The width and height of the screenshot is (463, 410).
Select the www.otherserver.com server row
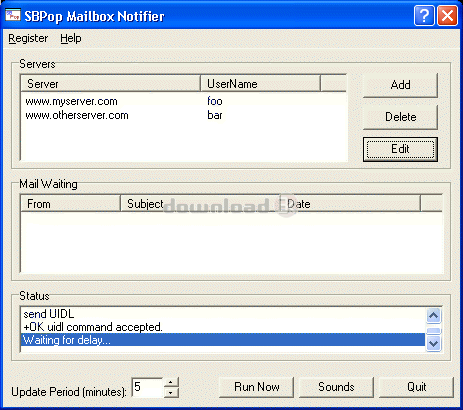point(184,115)
